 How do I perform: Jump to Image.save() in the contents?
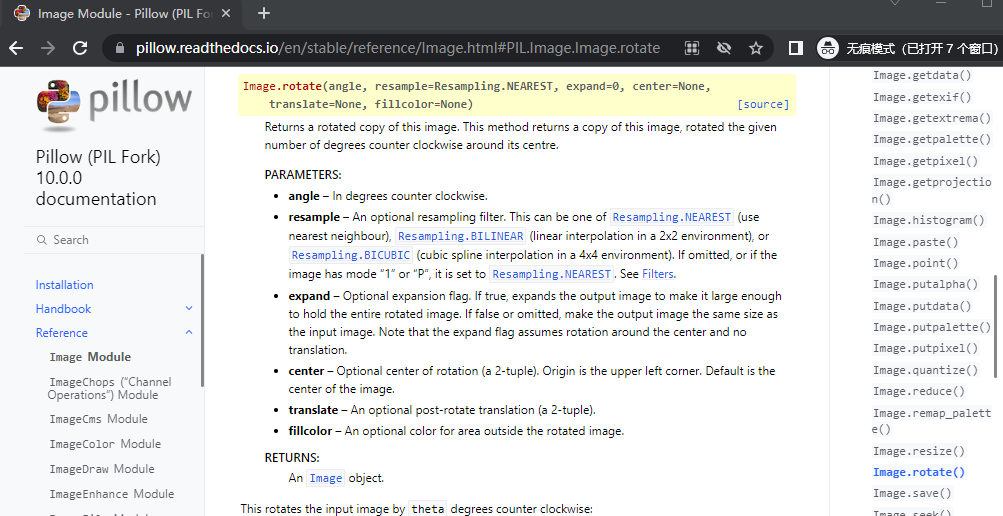[x=912, y=494]
